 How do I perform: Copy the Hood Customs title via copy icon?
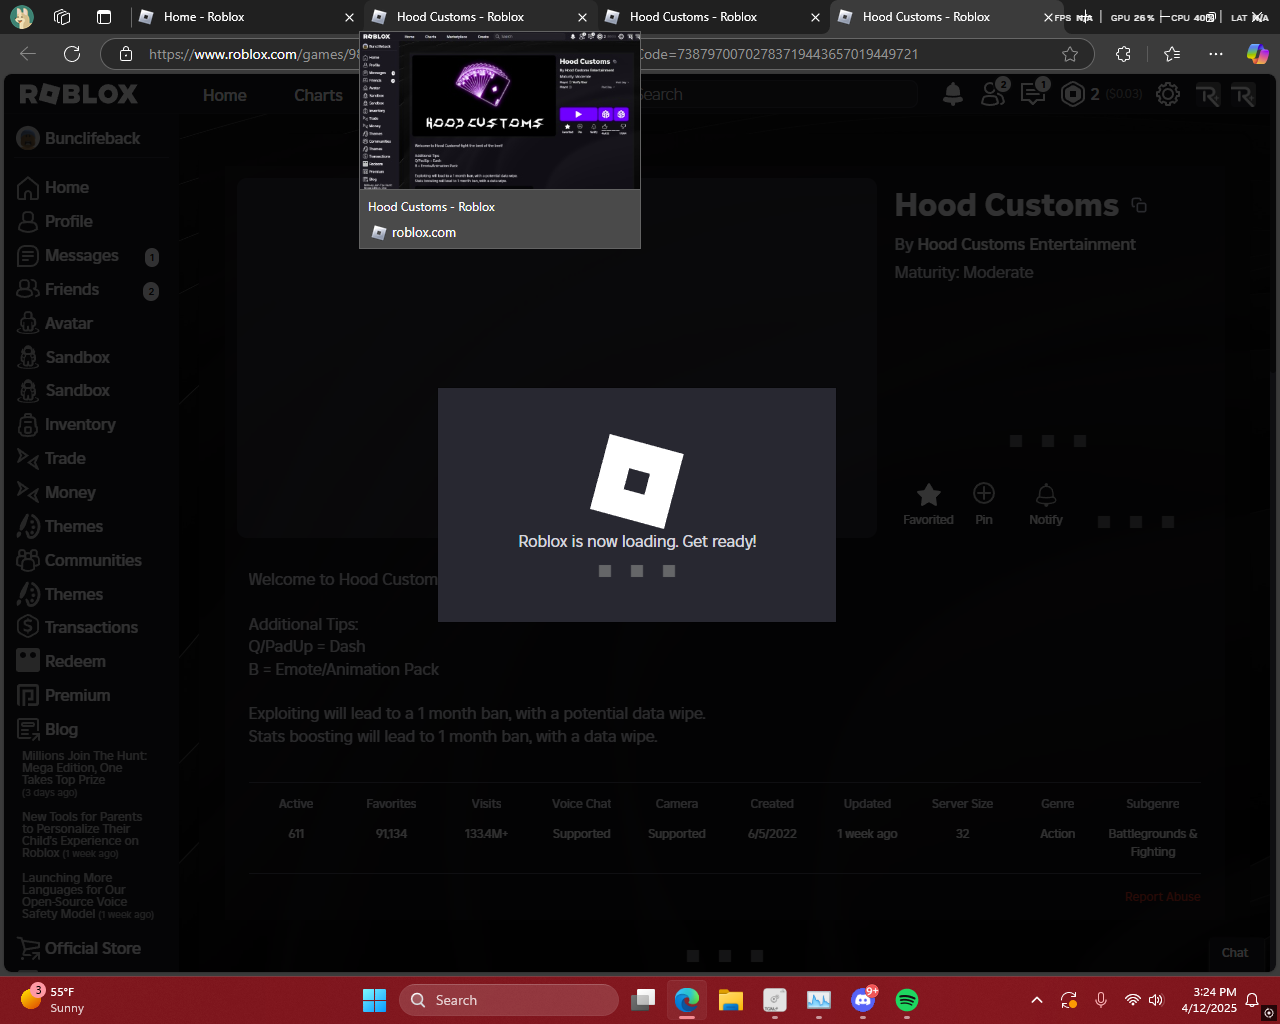[x=1139, y=205]
